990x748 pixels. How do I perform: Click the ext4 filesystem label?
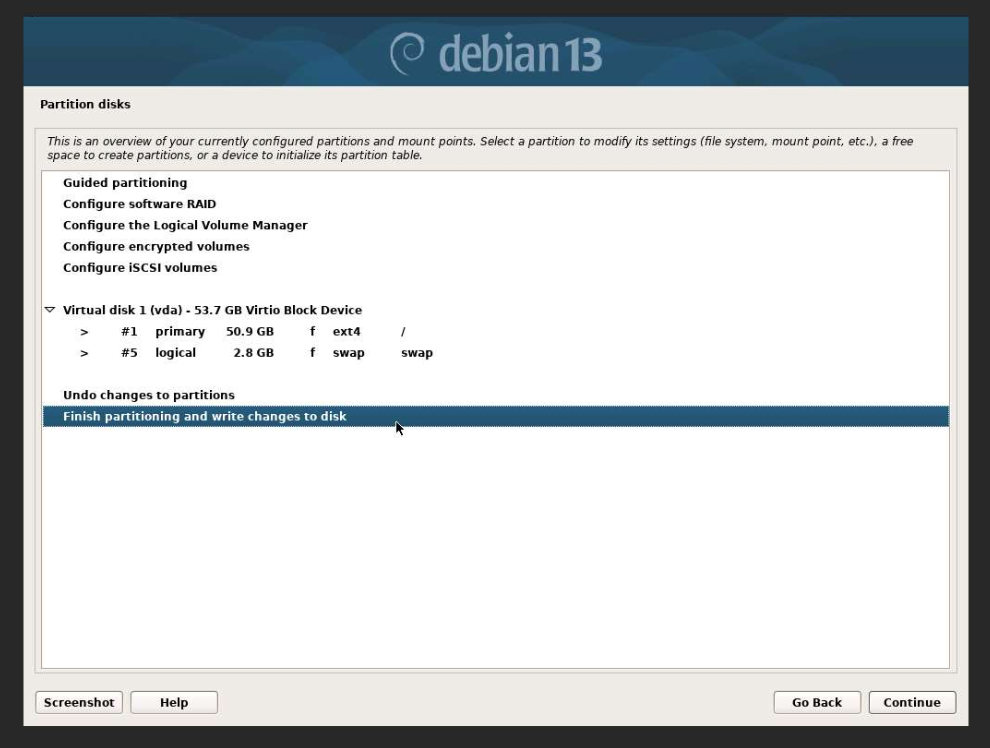point(347,331)
